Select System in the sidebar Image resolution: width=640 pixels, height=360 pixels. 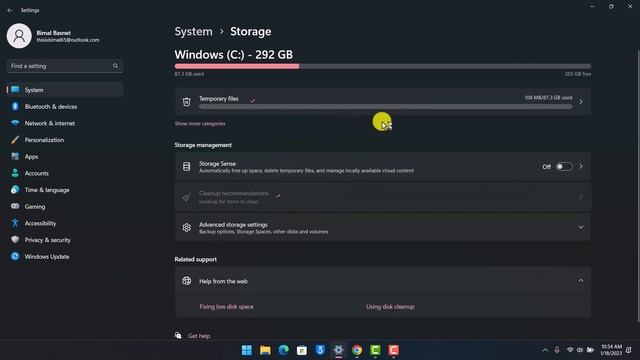coord(64,90)
